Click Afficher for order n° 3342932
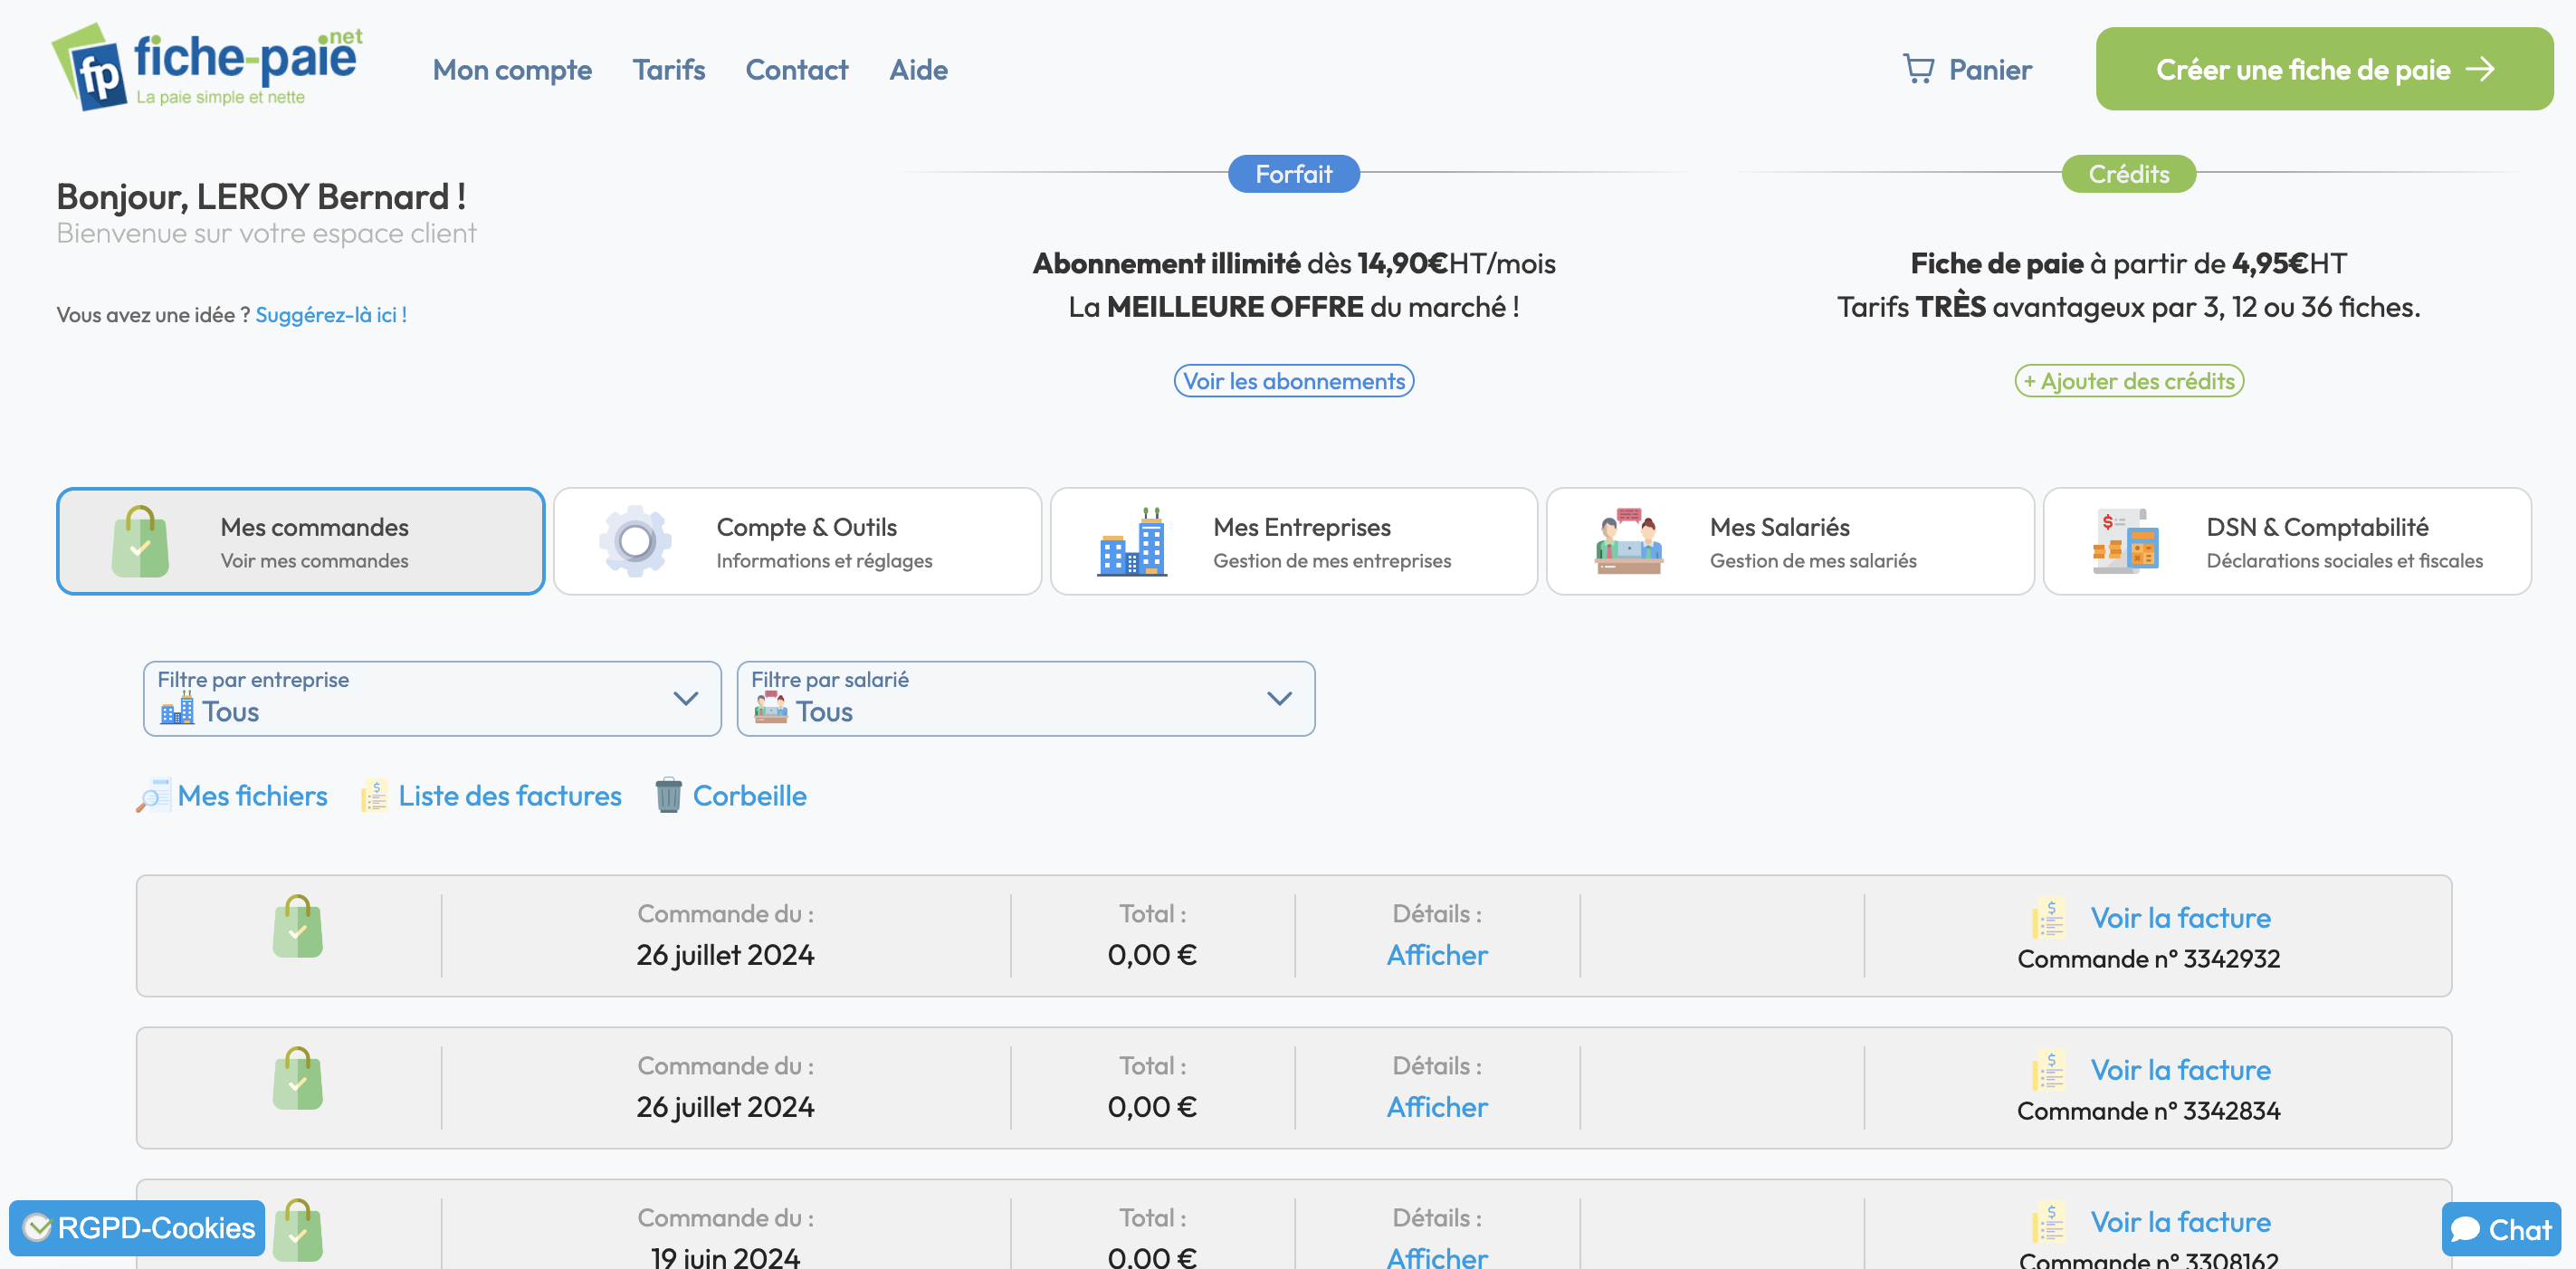Image resolution: width=2576 pixels, height=1269 pixels. (1437, 955)
